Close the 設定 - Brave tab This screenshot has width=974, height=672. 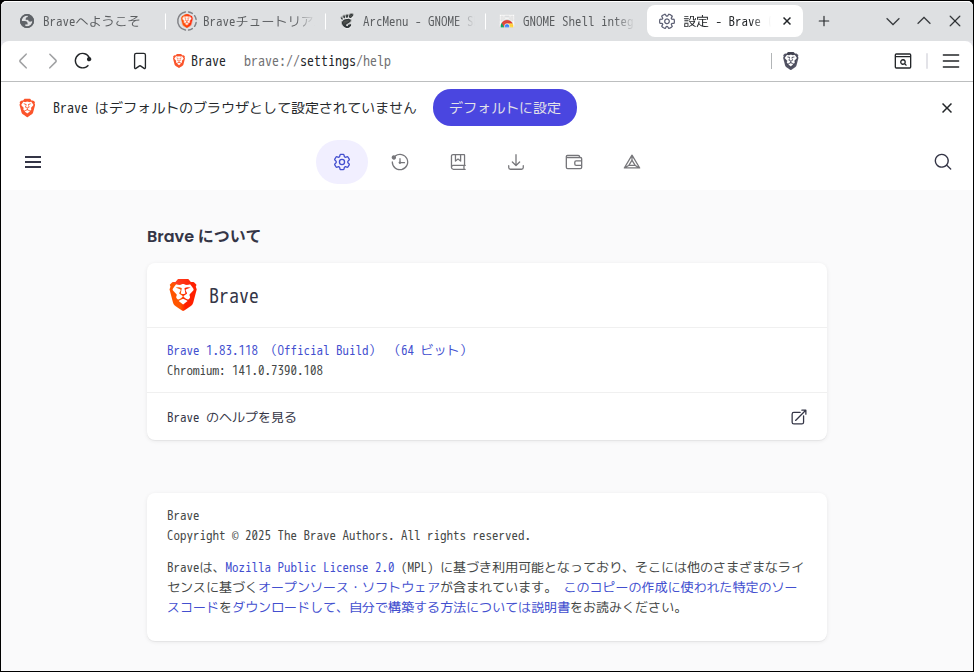(786, 21)
